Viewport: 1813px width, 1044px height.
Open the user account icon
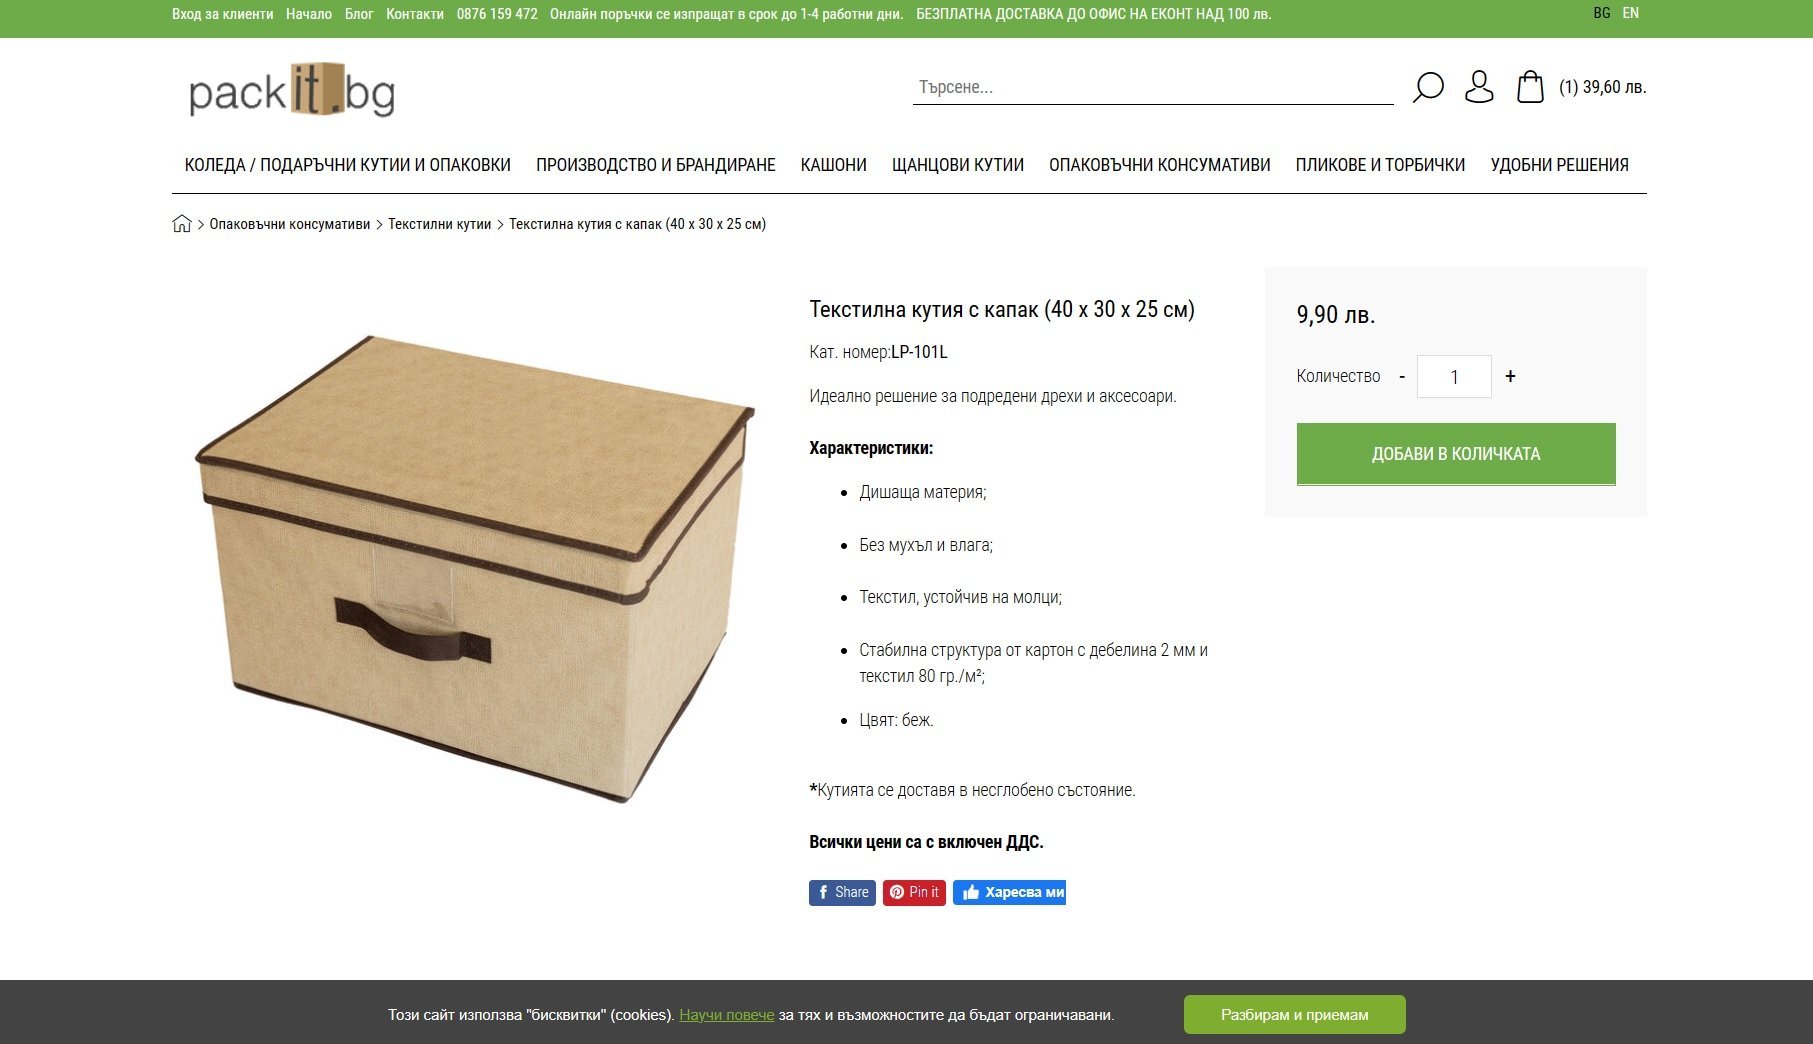(1479, 87)
